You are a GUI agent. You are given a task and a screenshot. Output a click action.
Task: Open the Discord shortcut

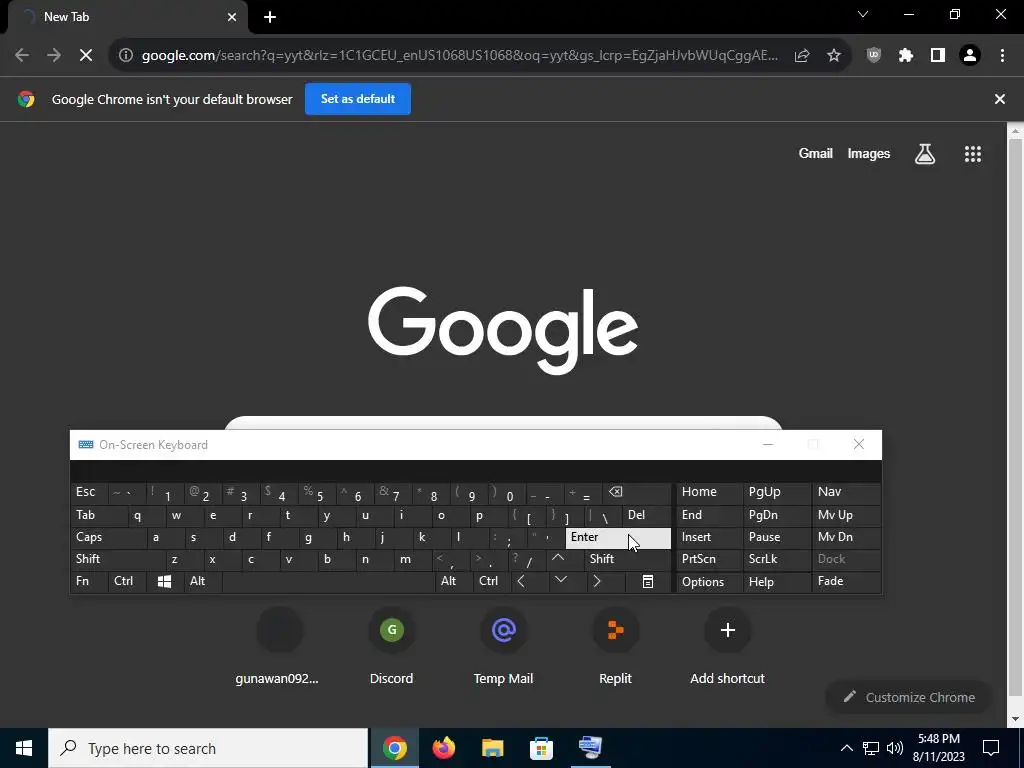pyautogui.click(x=391, y=646)
